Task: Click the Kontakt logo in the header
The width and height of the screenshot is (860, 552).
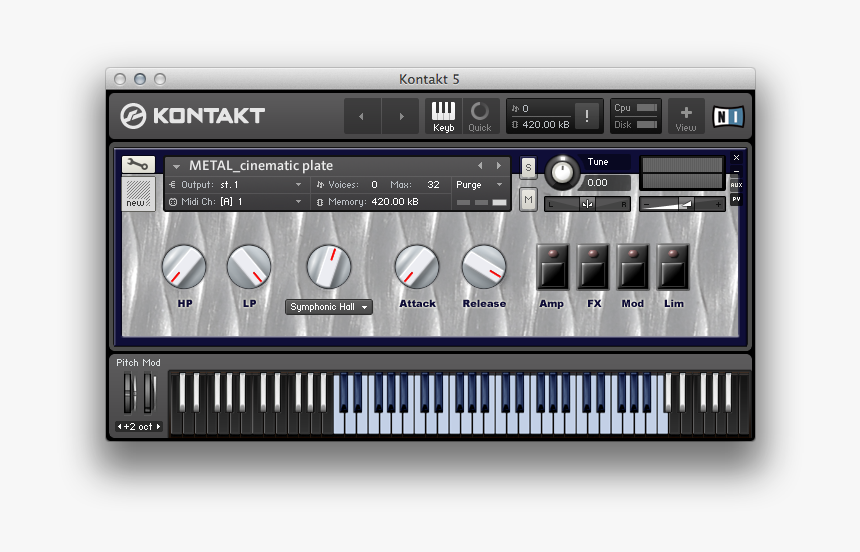Action: [x=193, y=116]
